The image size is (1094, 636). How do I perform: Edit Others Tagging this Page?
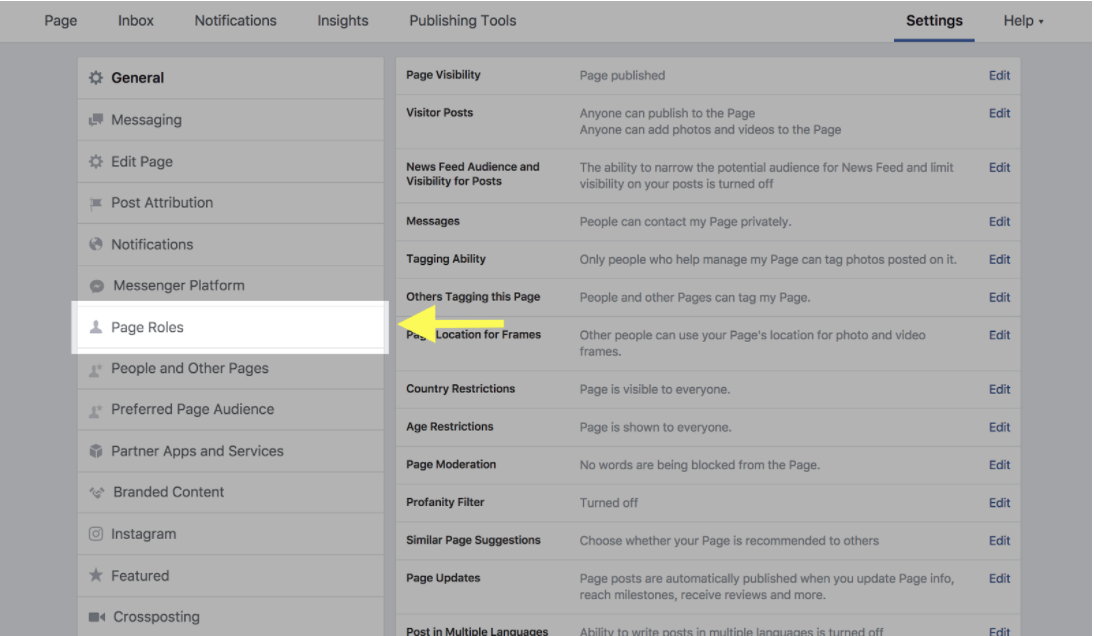pyautogui.click(x=999, y=297)
